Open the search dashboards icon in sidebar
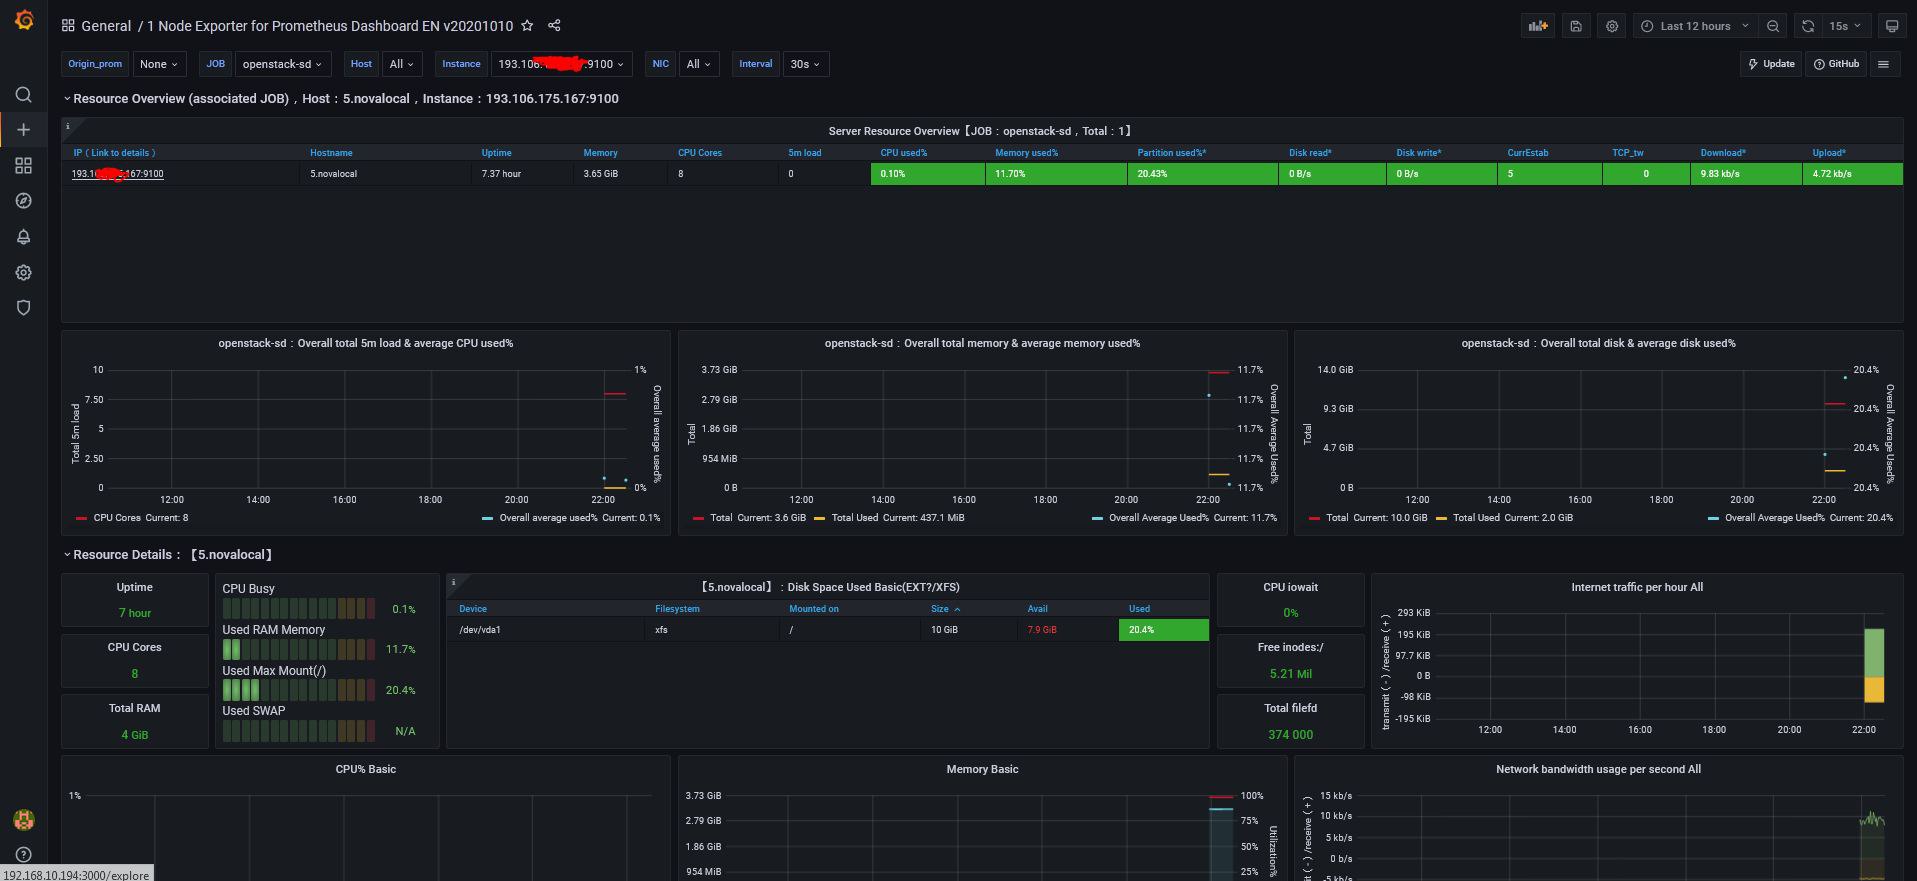This screenshot has height=881, width=1917. (x=24, y=95)
